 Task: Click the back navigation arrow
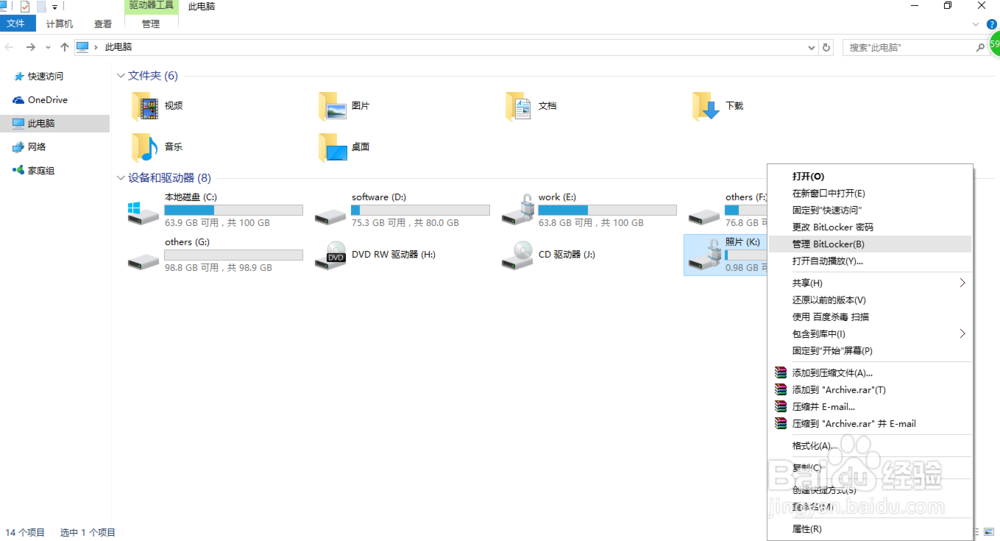coord(10,47)
